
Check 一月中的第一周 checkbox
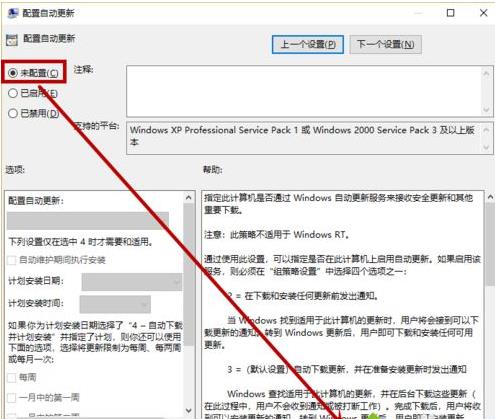[12, 397]
